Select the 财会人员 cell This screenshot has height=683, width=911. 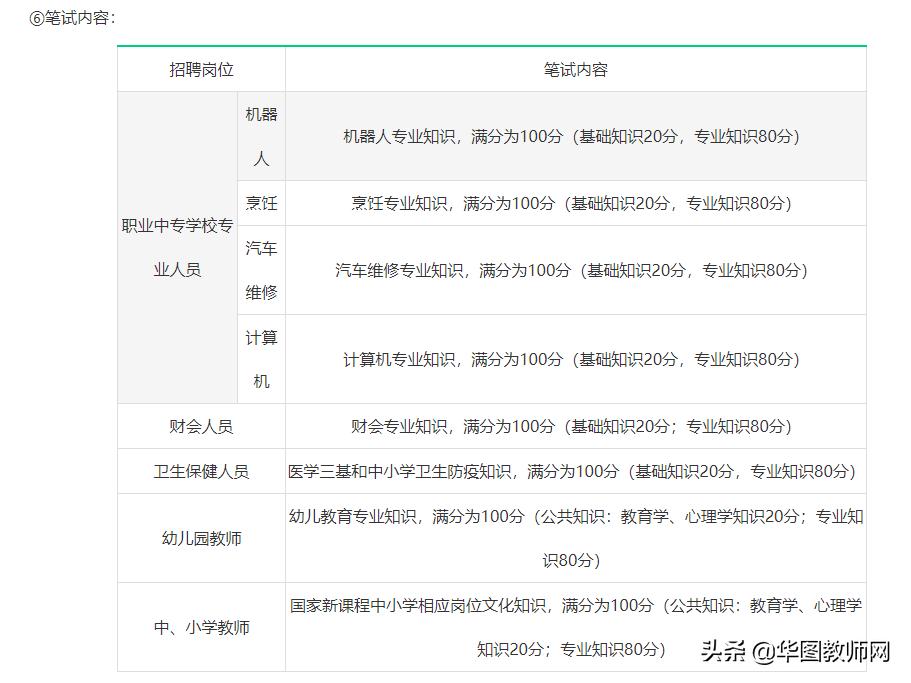coord(201,425)
